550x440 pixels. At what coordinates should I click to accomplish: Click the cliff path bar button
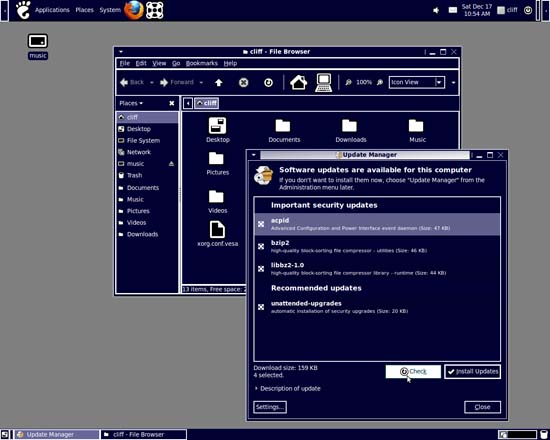pyautogui.click(x=207, y=103)
